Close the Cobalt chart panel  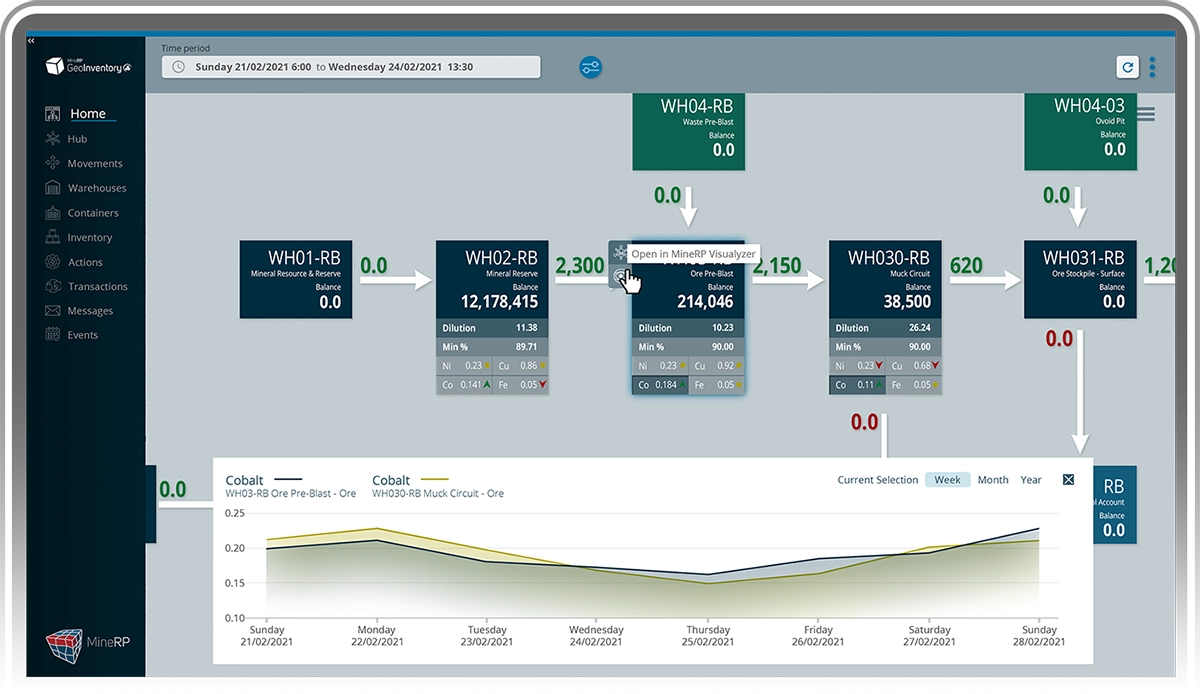click(x=1068, y=480)
